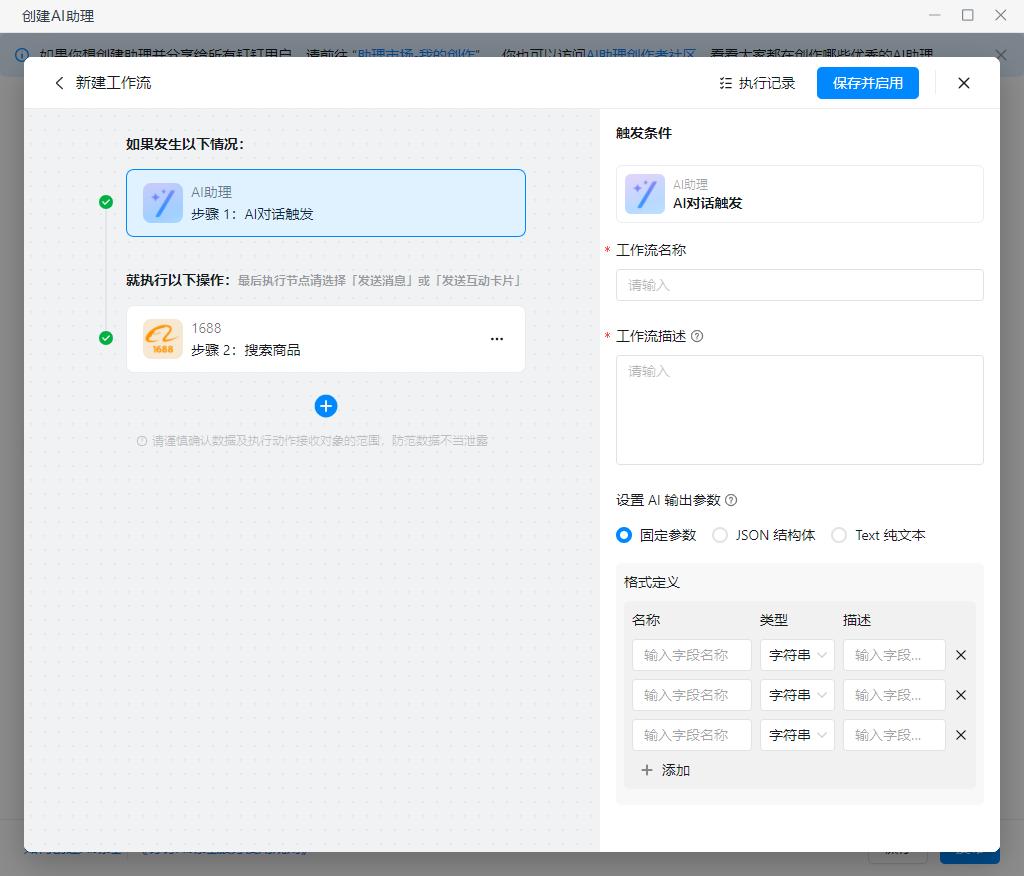
Task: Select the AI对话触发 step 1 card
Action: (x=326, y=203)
